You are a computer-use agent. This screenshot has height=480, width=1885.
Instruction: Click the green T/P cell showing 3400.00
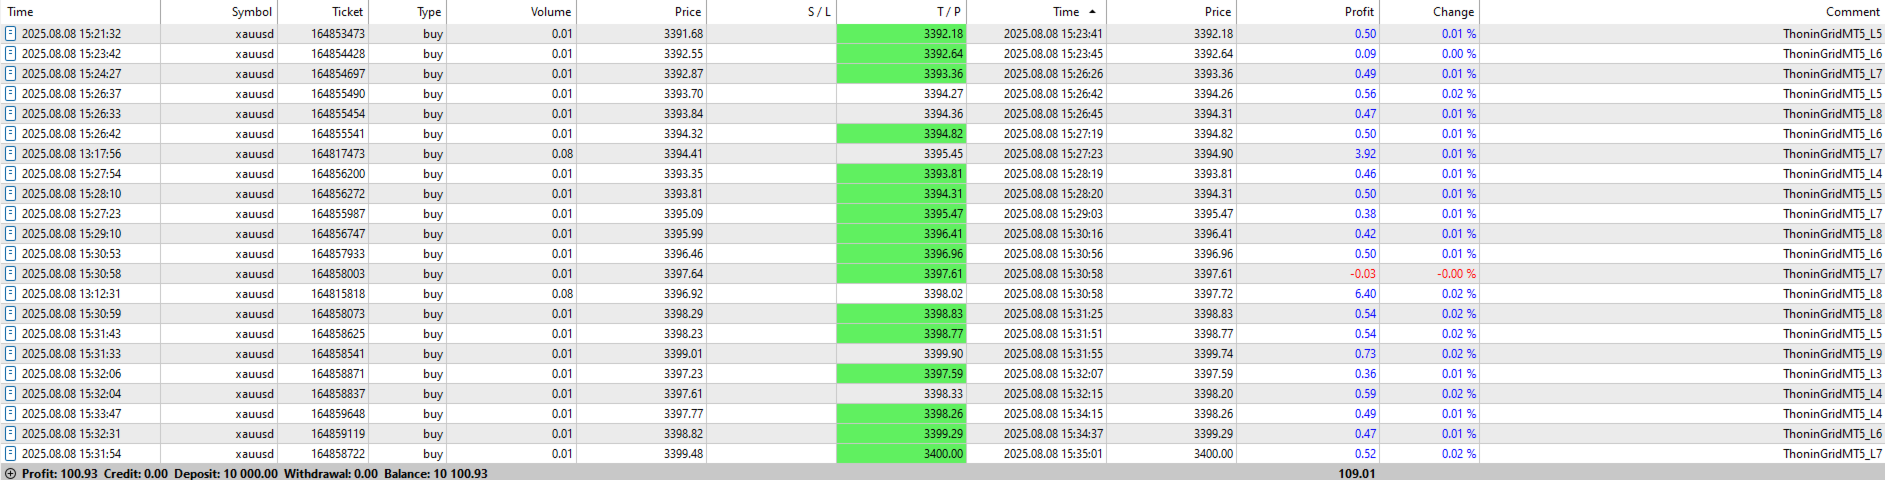(901, 454)
